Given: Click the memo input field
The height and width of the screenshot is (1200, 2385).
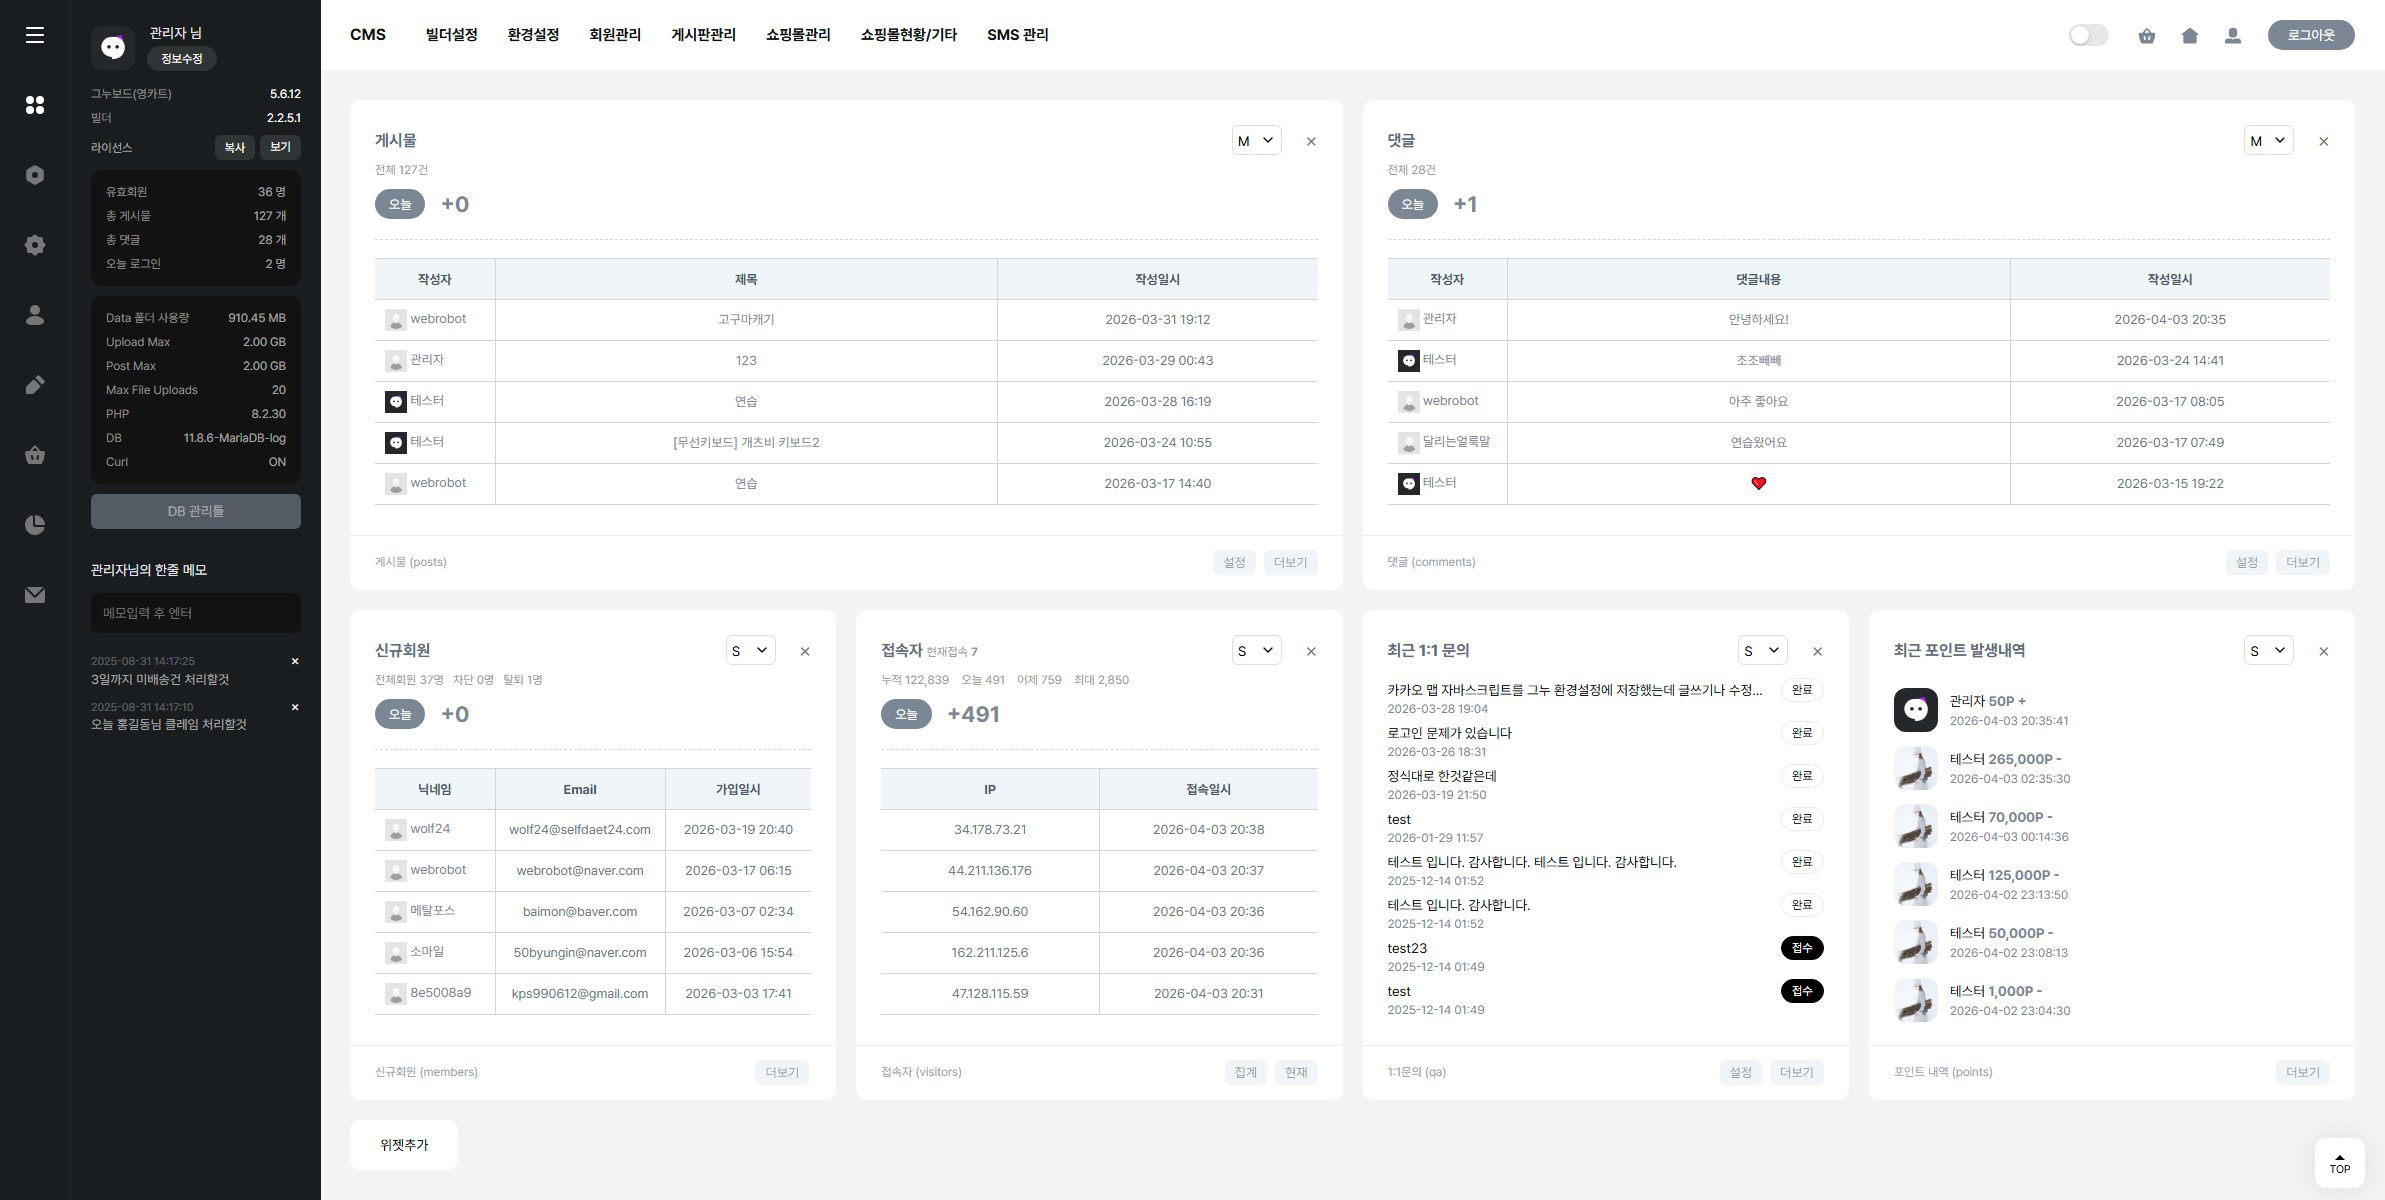Looking at the screenshot, I should pyautogui.click(x=195, y=613).
